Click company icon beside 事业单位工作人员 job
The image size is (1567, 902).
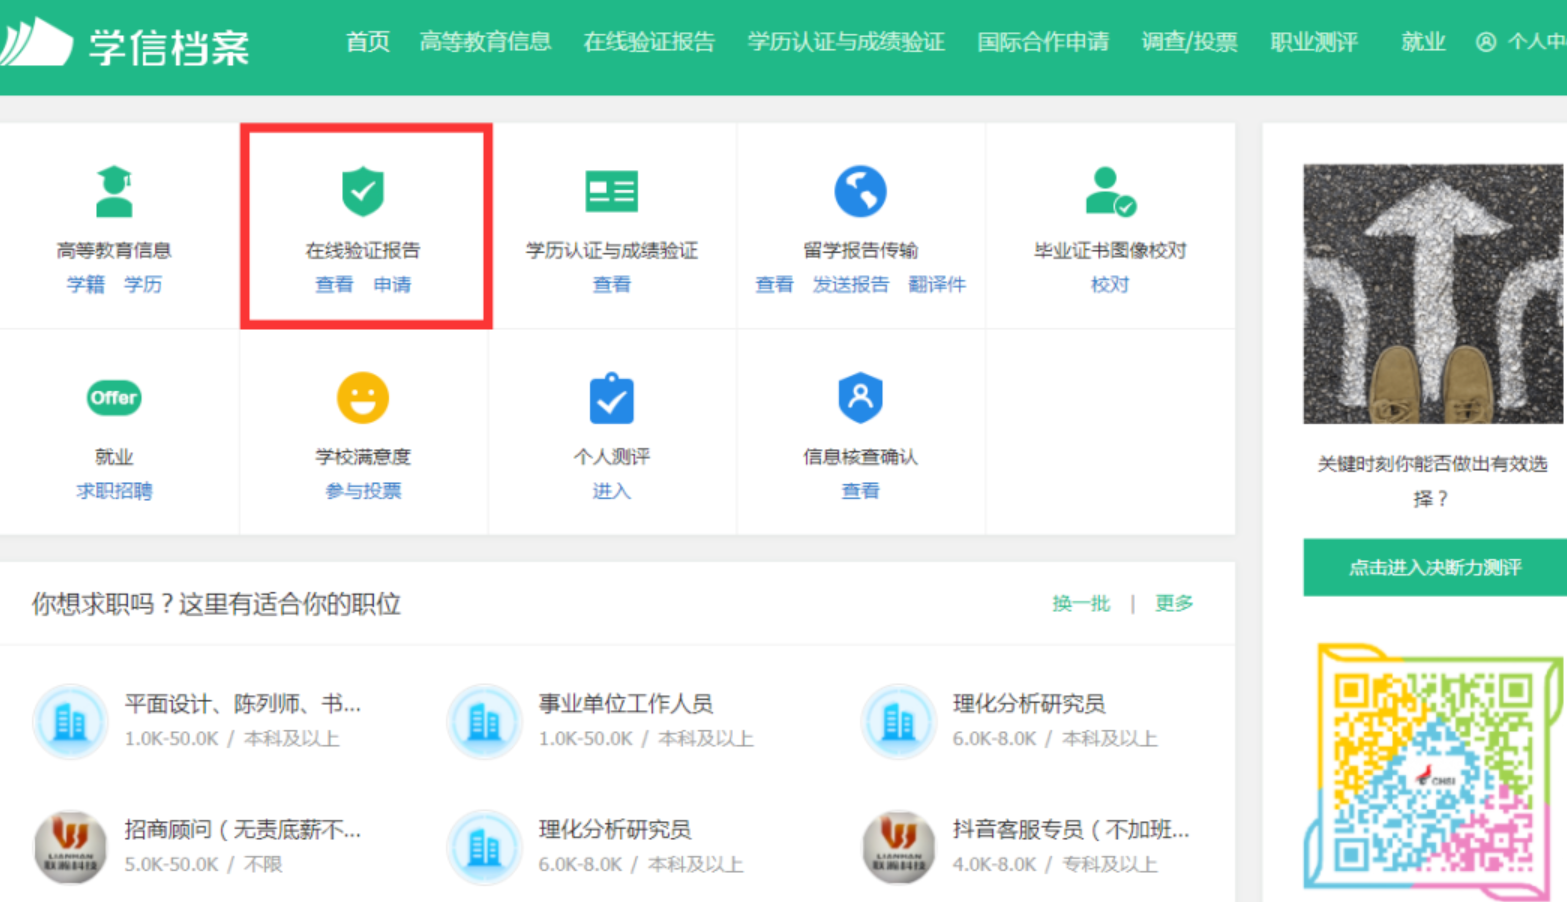click(484, 721)
